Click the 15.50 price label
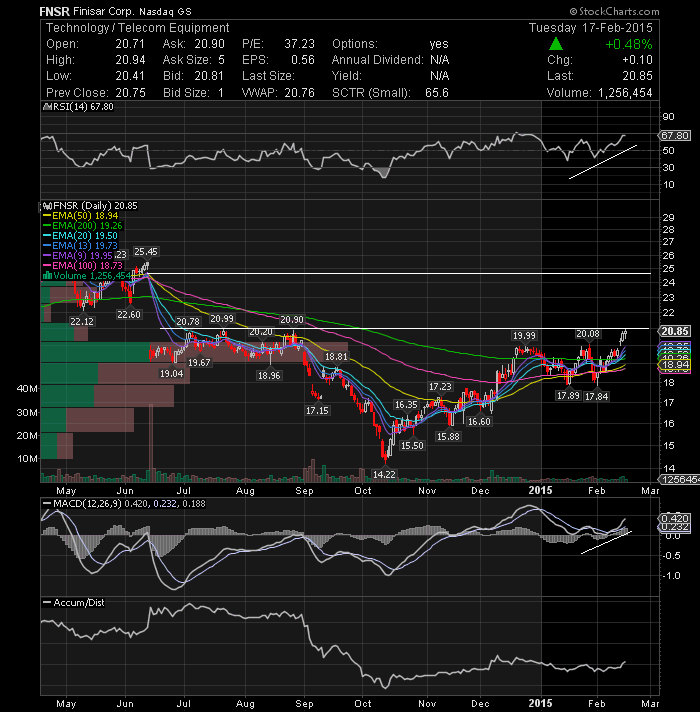Viewport: 700px width, 712px height. (412, 445)
